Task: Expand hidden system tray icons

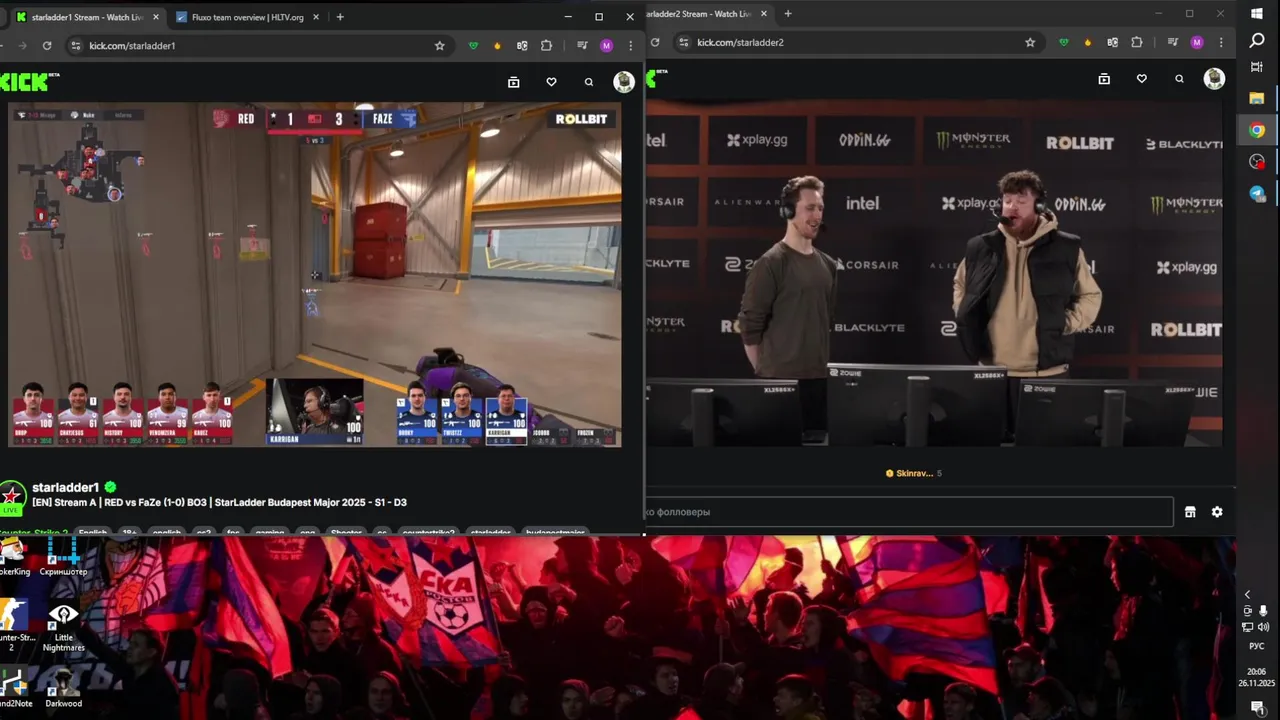Action: pos(1247,594)
